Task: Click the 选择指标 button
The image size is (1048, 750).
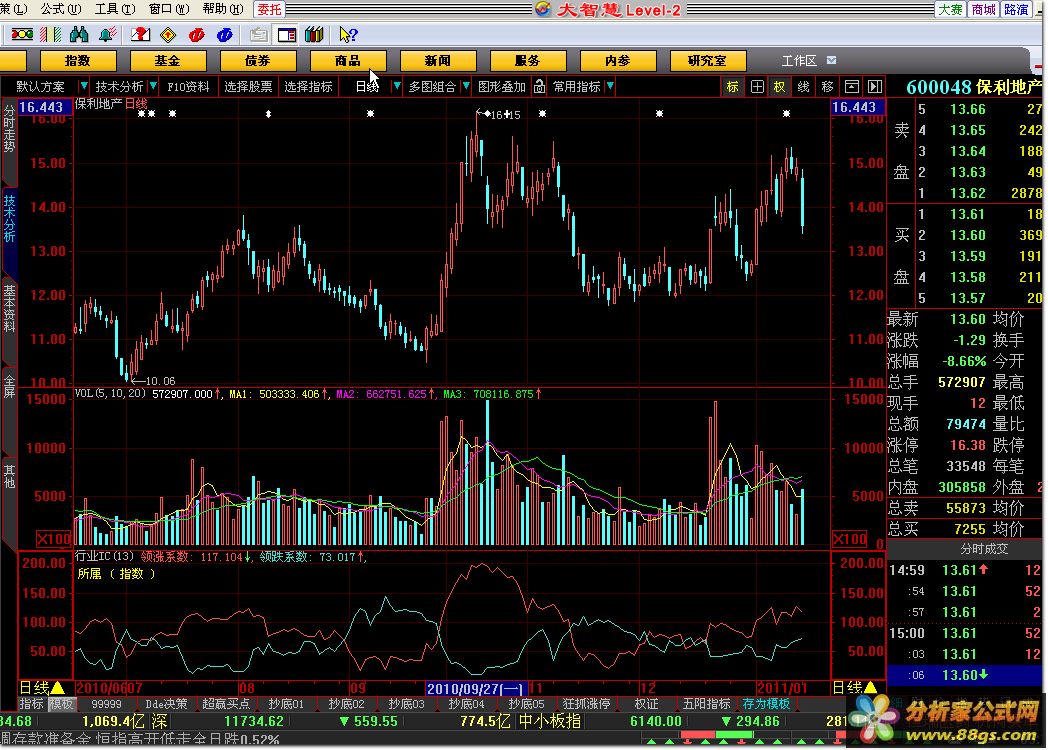Action: 308,86
